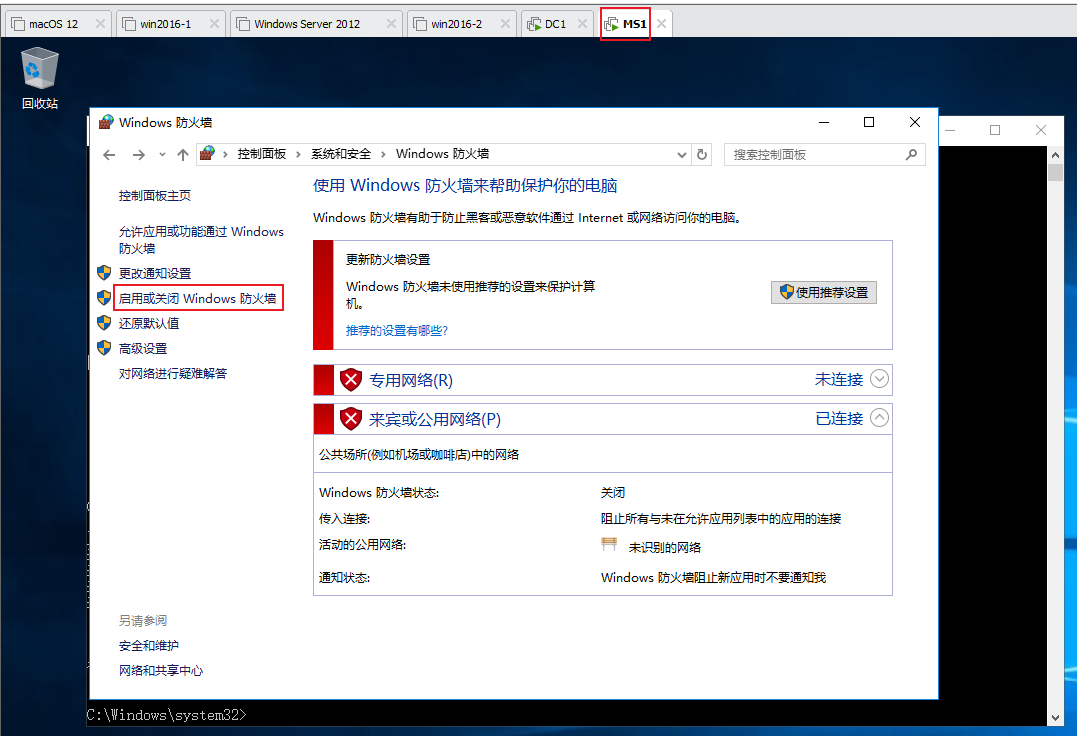1077x736 pixels.
Task: Open 控制面板主页 link
Action: tap(155, 196)
